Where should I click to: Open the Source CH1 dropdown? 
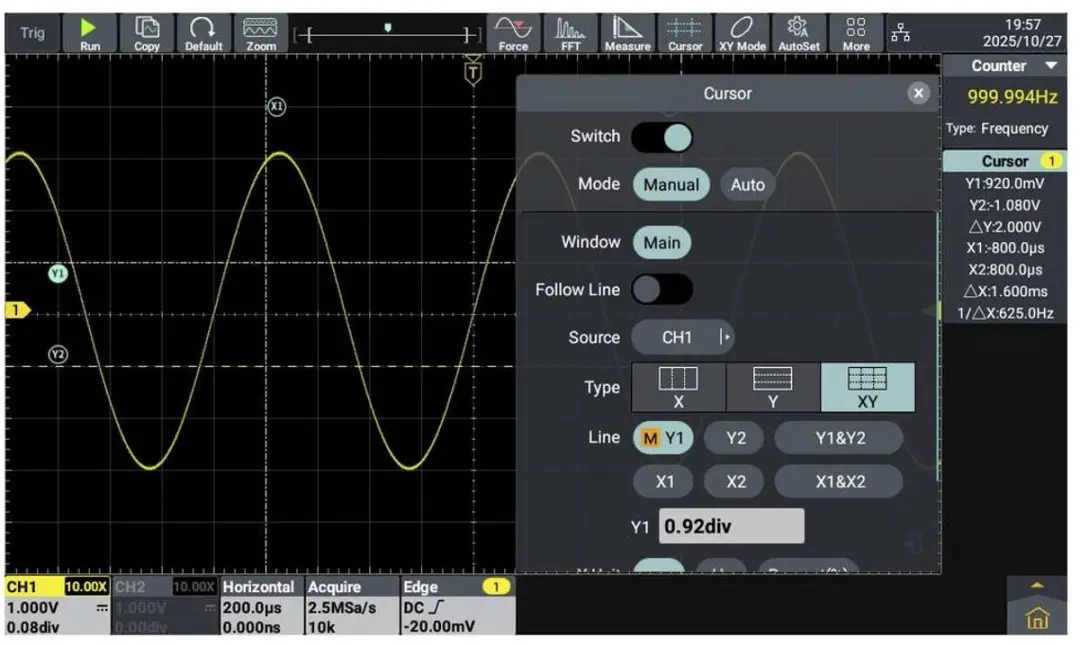(683, 337)
